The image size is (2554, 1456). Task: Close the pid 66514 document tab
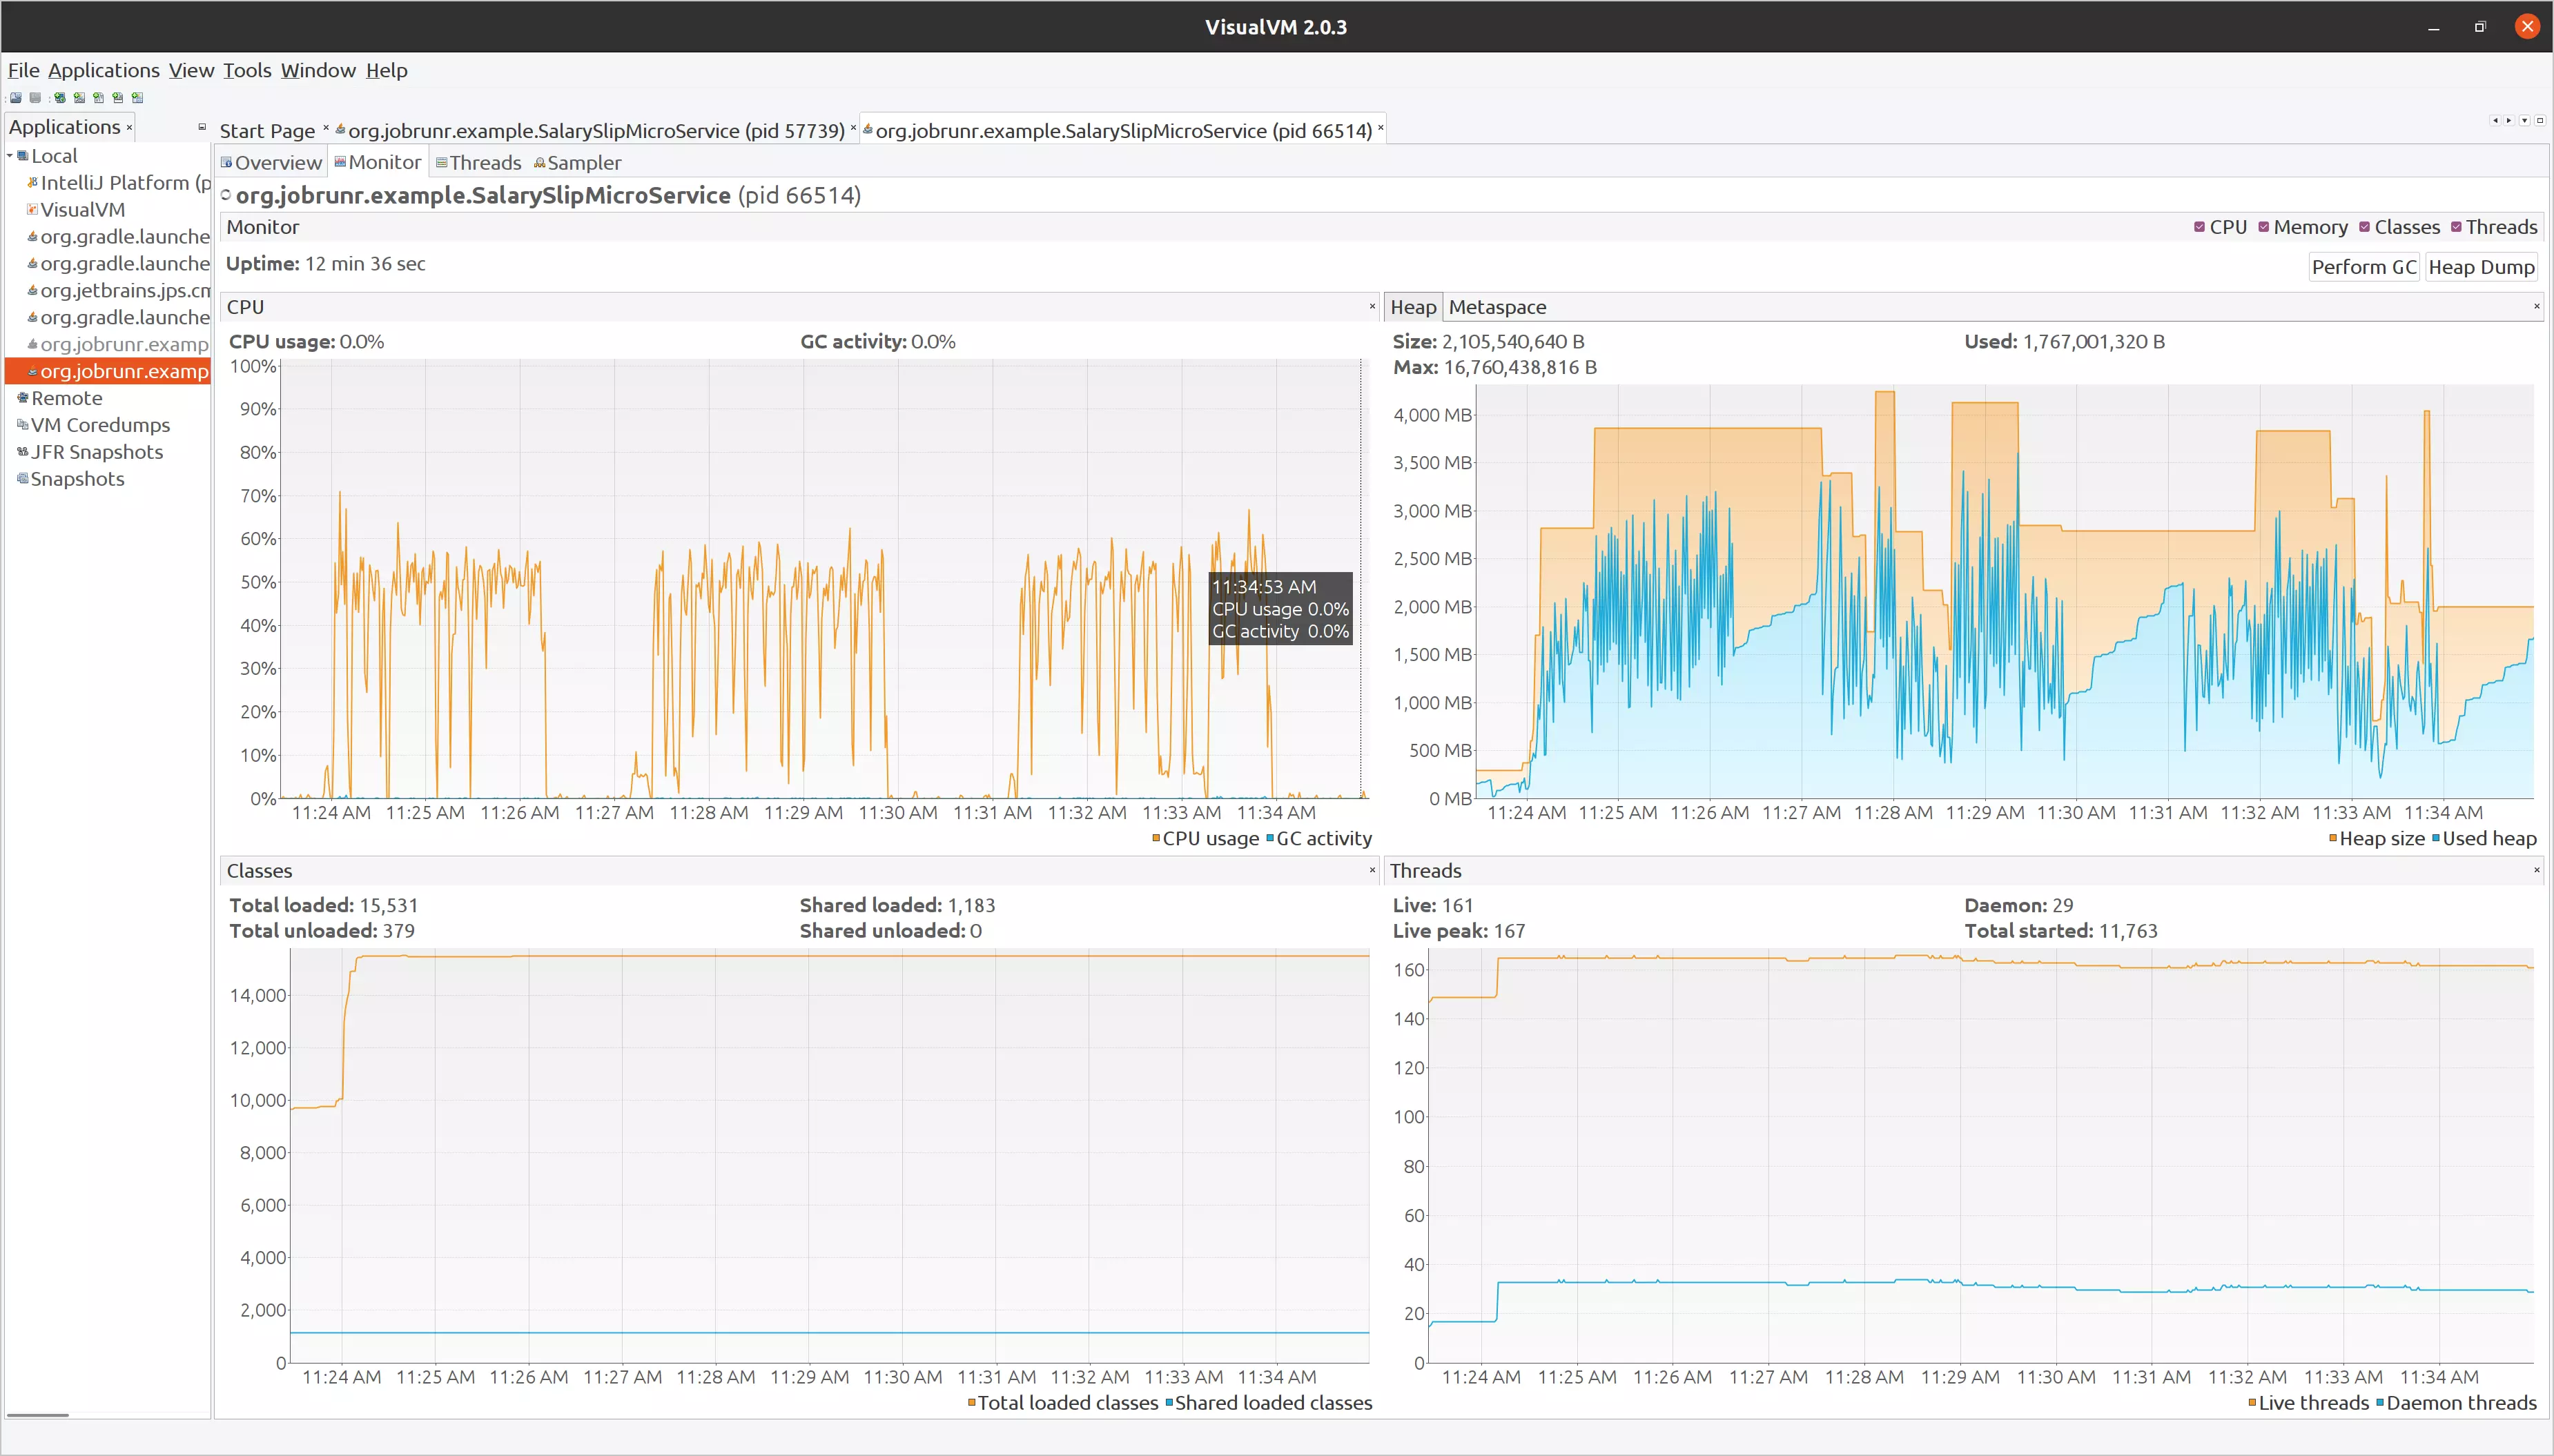(1380, 128)
